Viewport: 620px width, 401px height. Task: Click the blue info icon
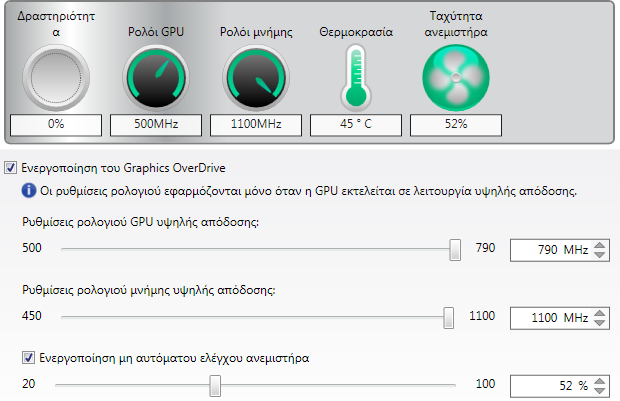pos(28,191)
